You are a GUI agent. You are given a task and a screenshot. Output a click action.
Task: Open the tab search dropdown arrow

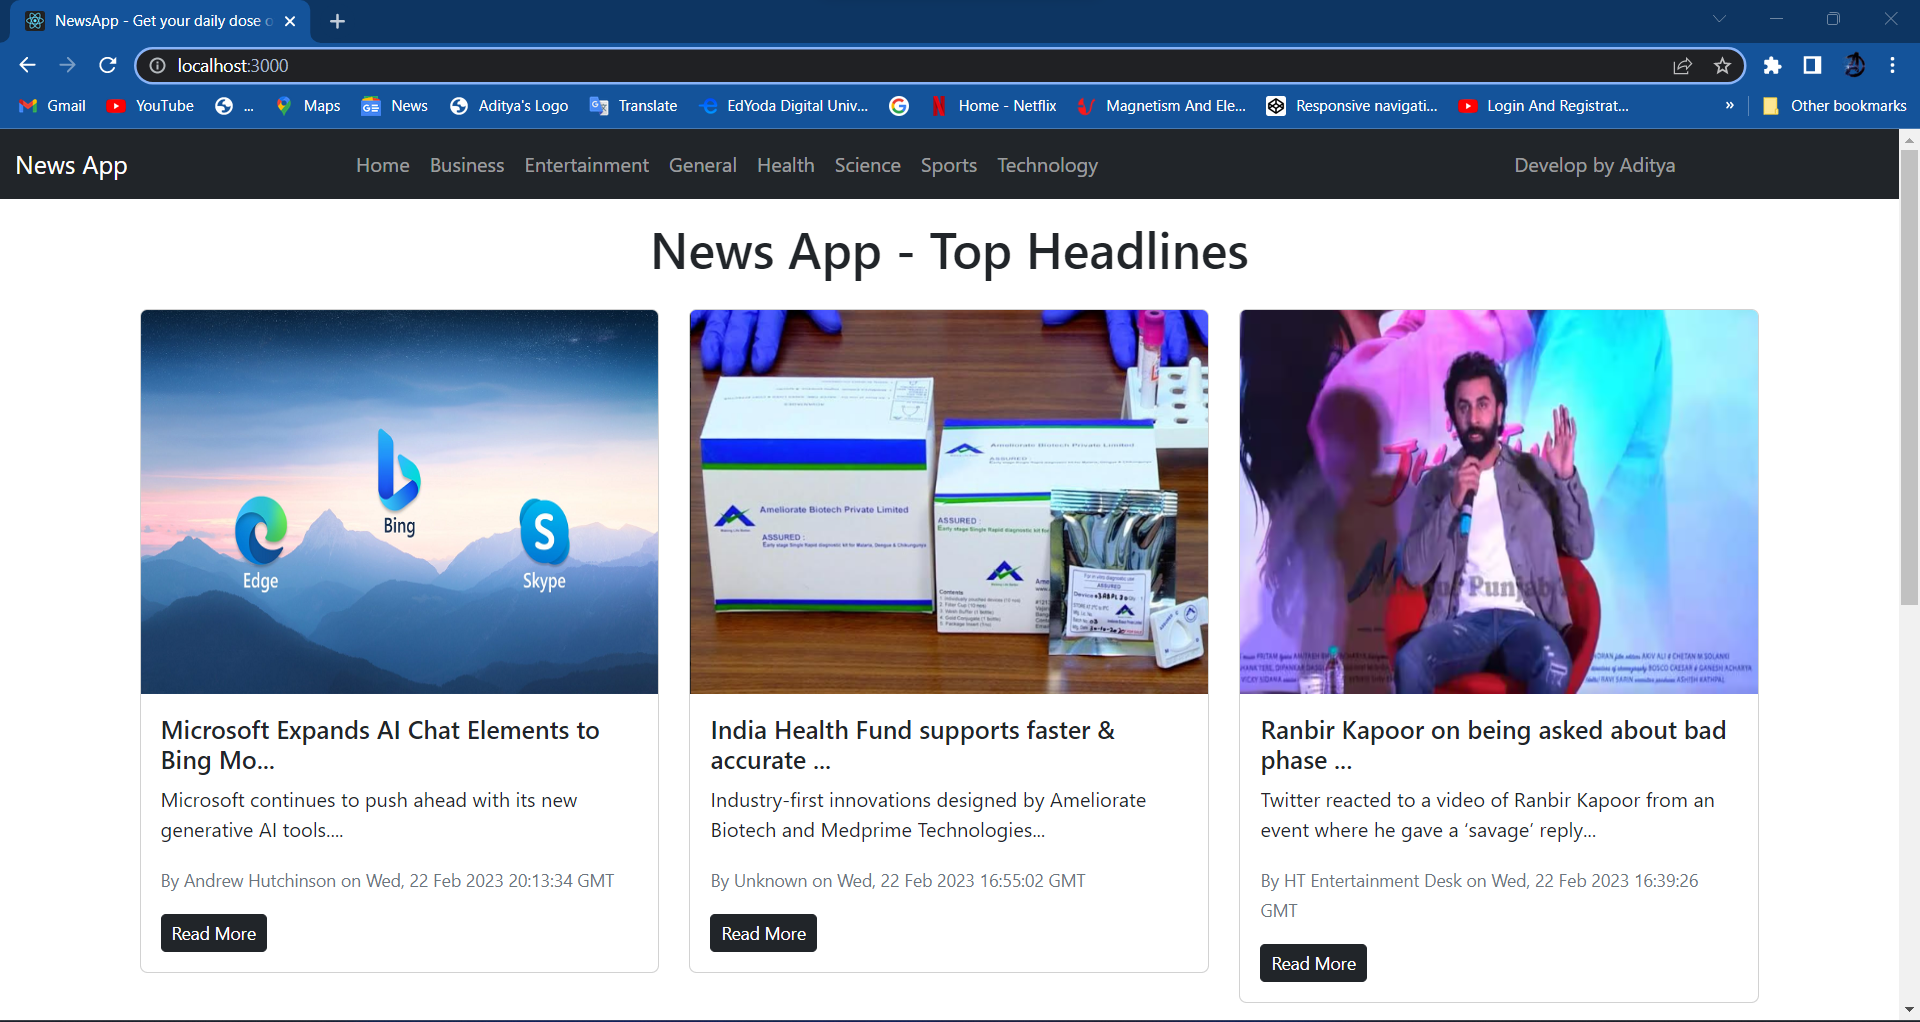[x=1719, y=19]
